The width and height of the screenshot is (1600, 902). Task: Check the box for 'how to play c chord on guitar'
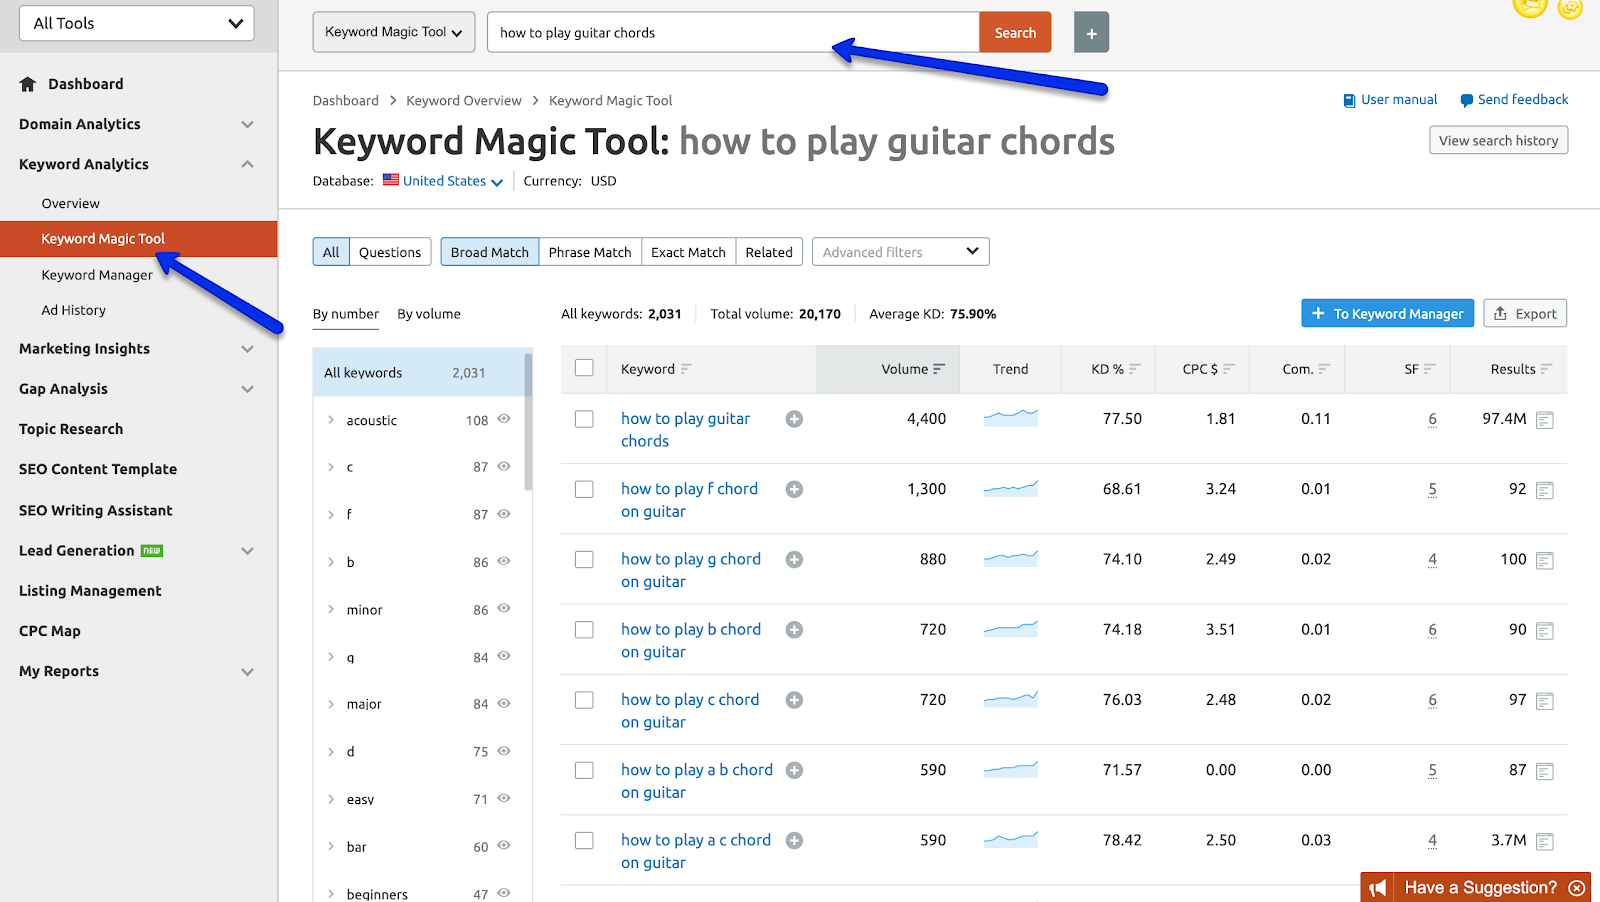click(x=584, y=700)
